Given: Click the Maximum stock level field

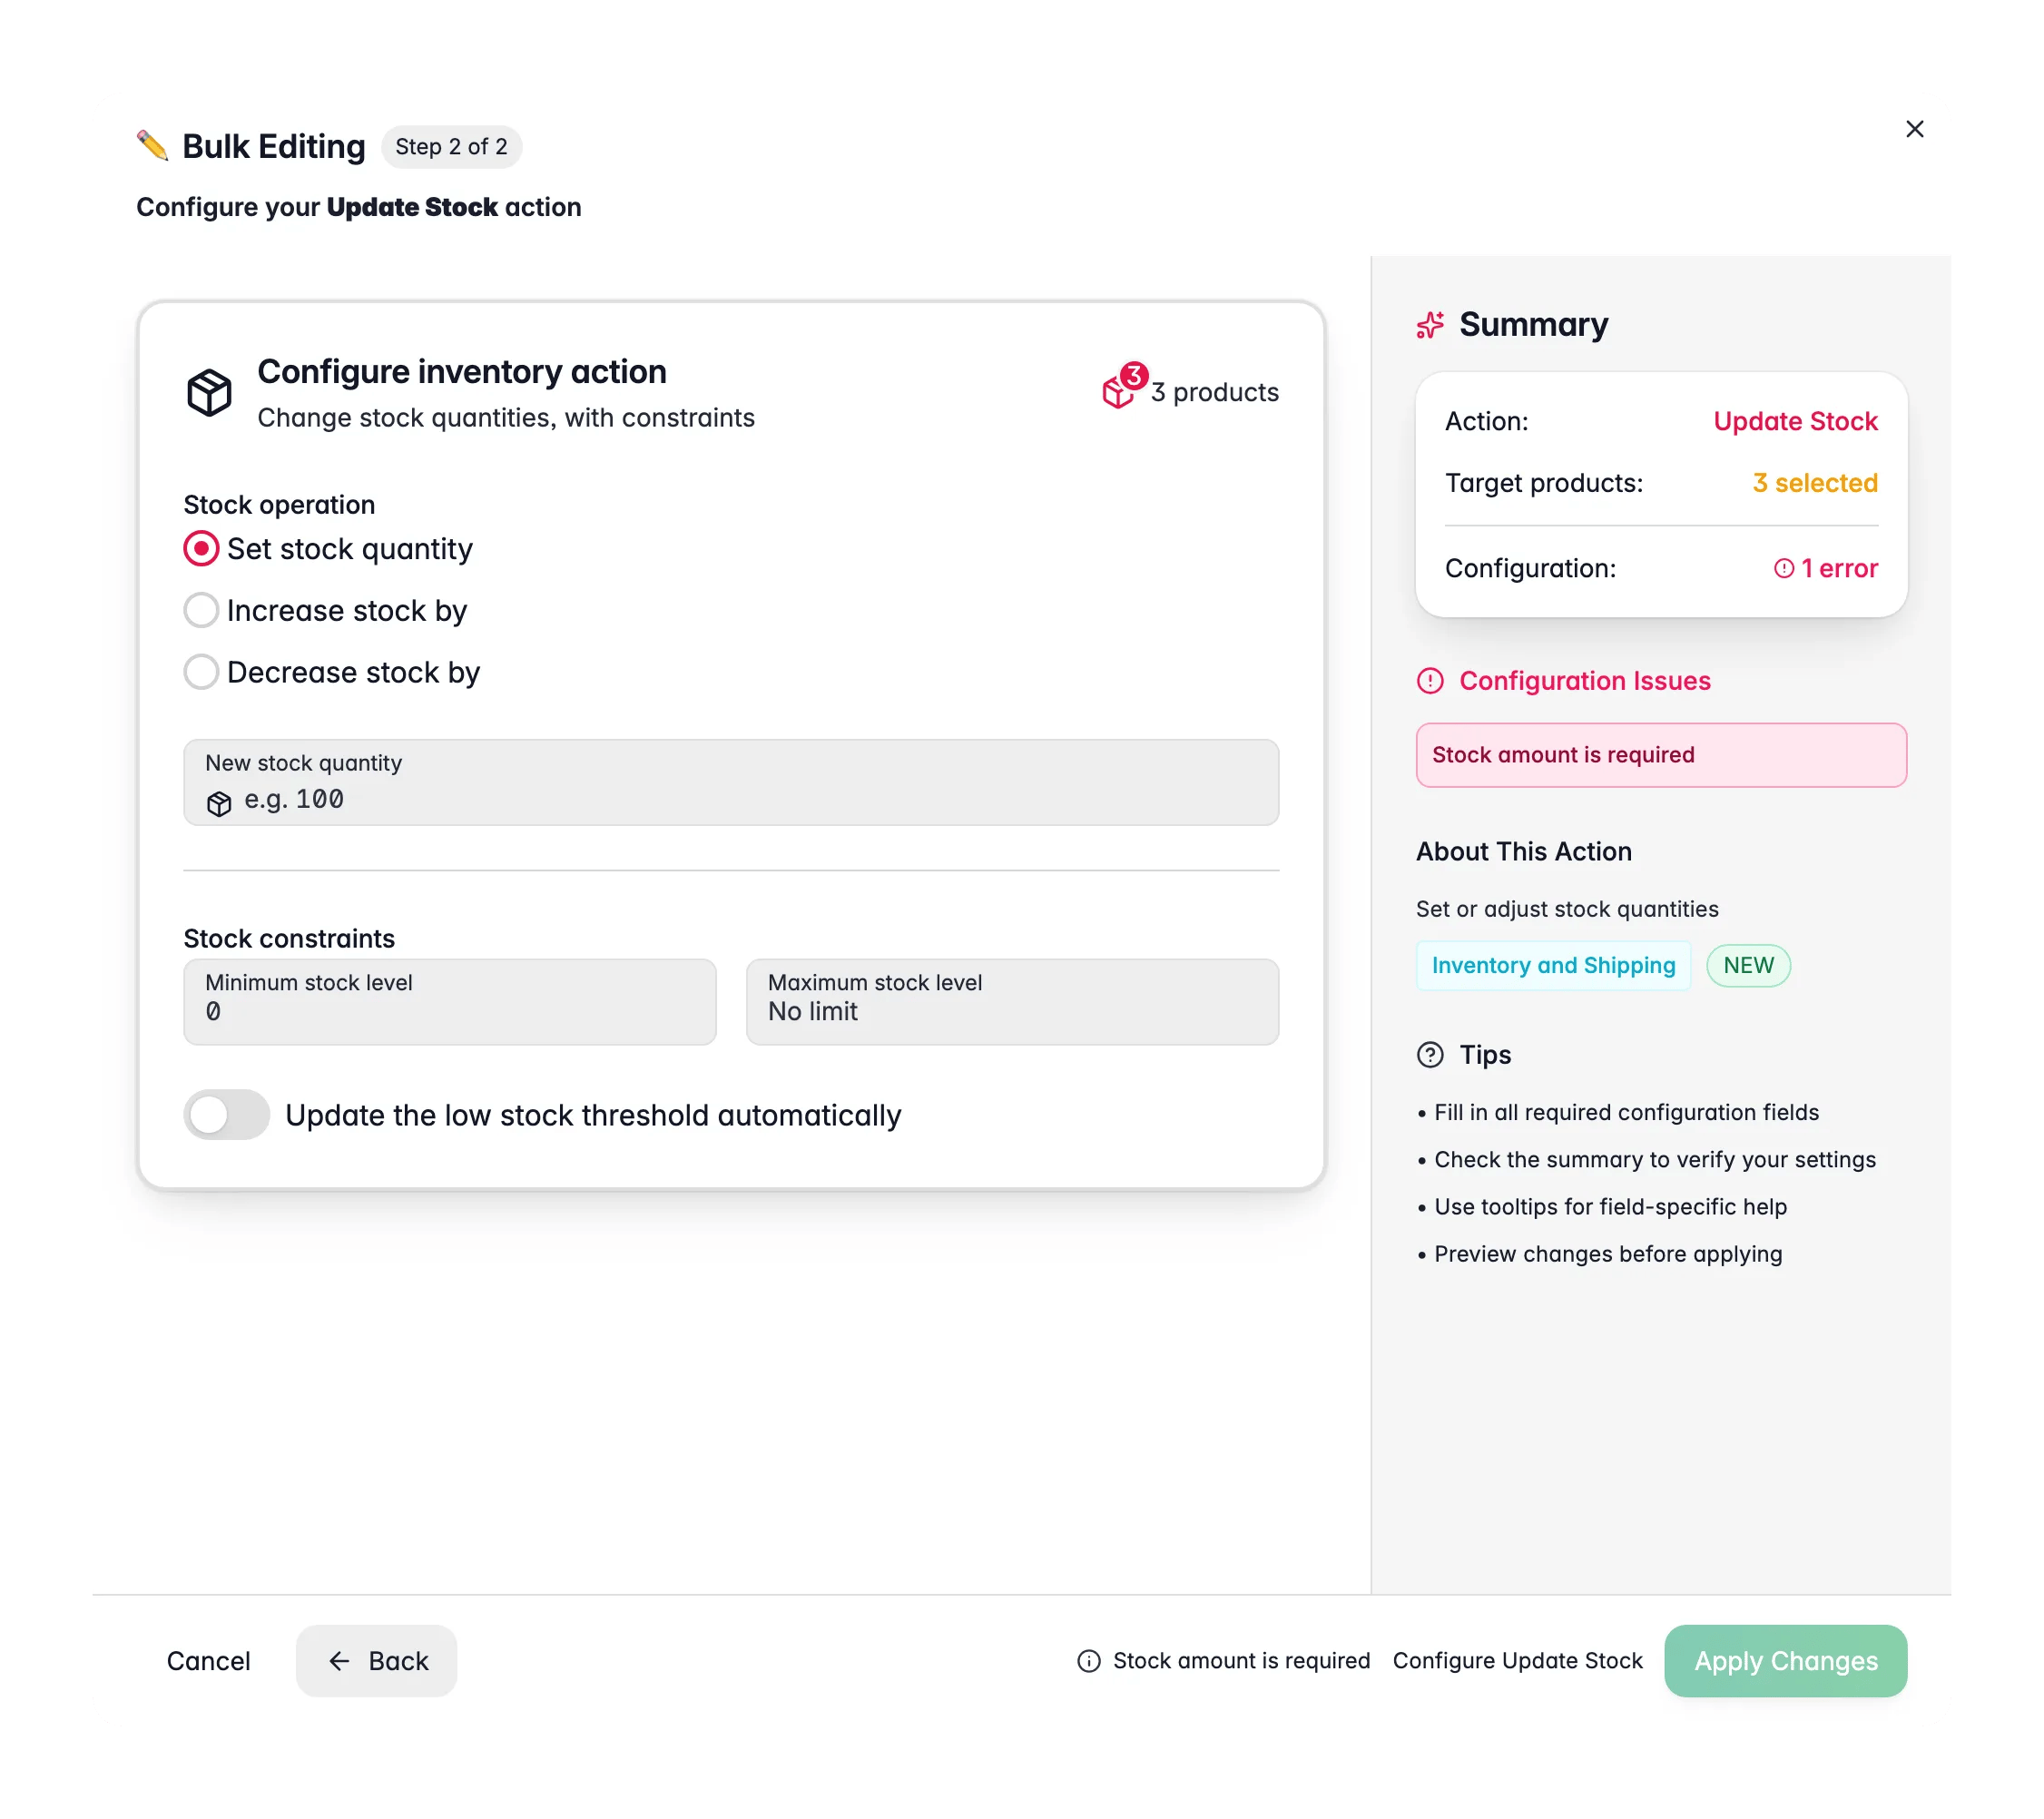Looking at the screenshot, I should 1012,1002.
